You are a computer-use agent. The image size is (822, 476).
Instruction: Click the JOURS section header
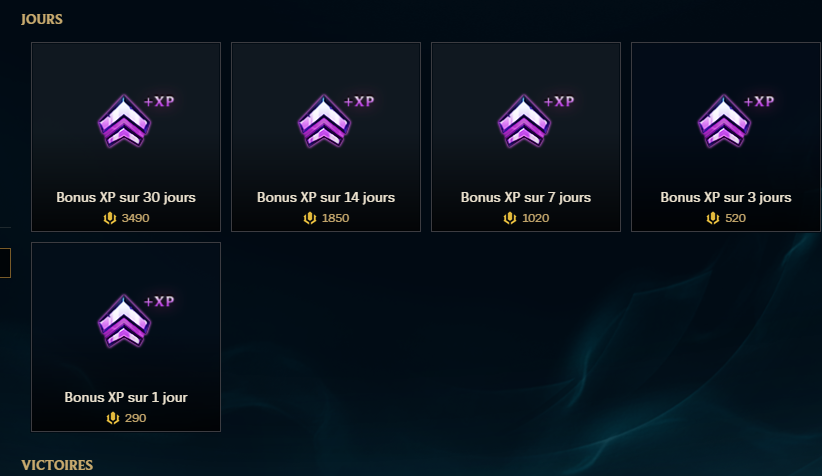42,19
